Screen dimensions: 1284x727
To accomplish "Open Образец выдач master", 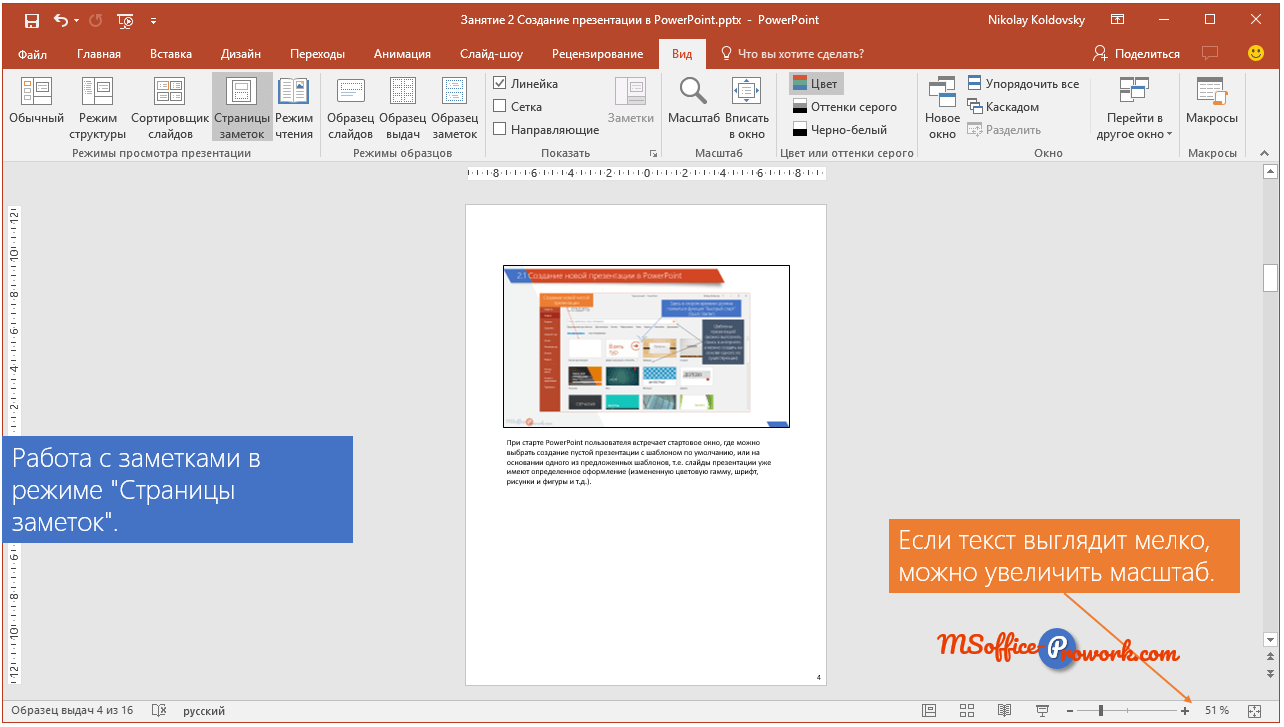I will tap(402, 107).
